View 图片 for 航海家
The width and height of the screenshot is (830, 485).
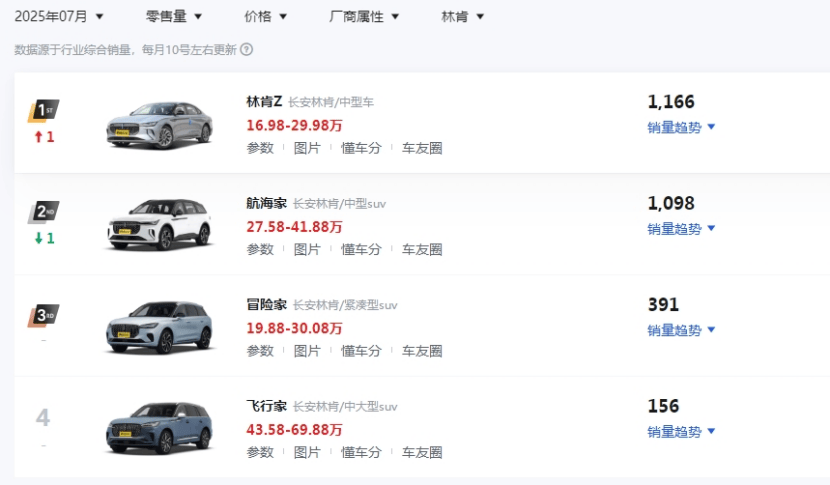pyautogui.click(x=307, y=249)
